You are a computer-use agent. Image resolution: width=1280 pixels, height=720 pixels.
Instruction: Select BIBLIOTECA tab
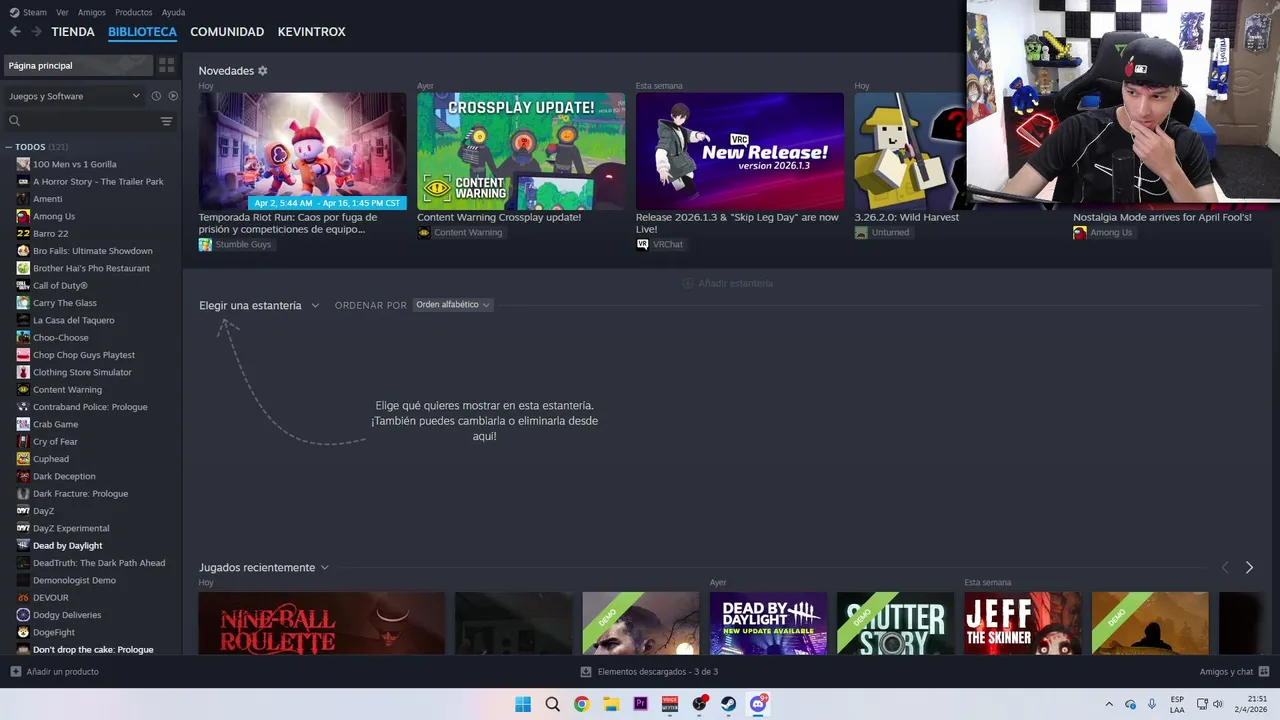[142, 32]
